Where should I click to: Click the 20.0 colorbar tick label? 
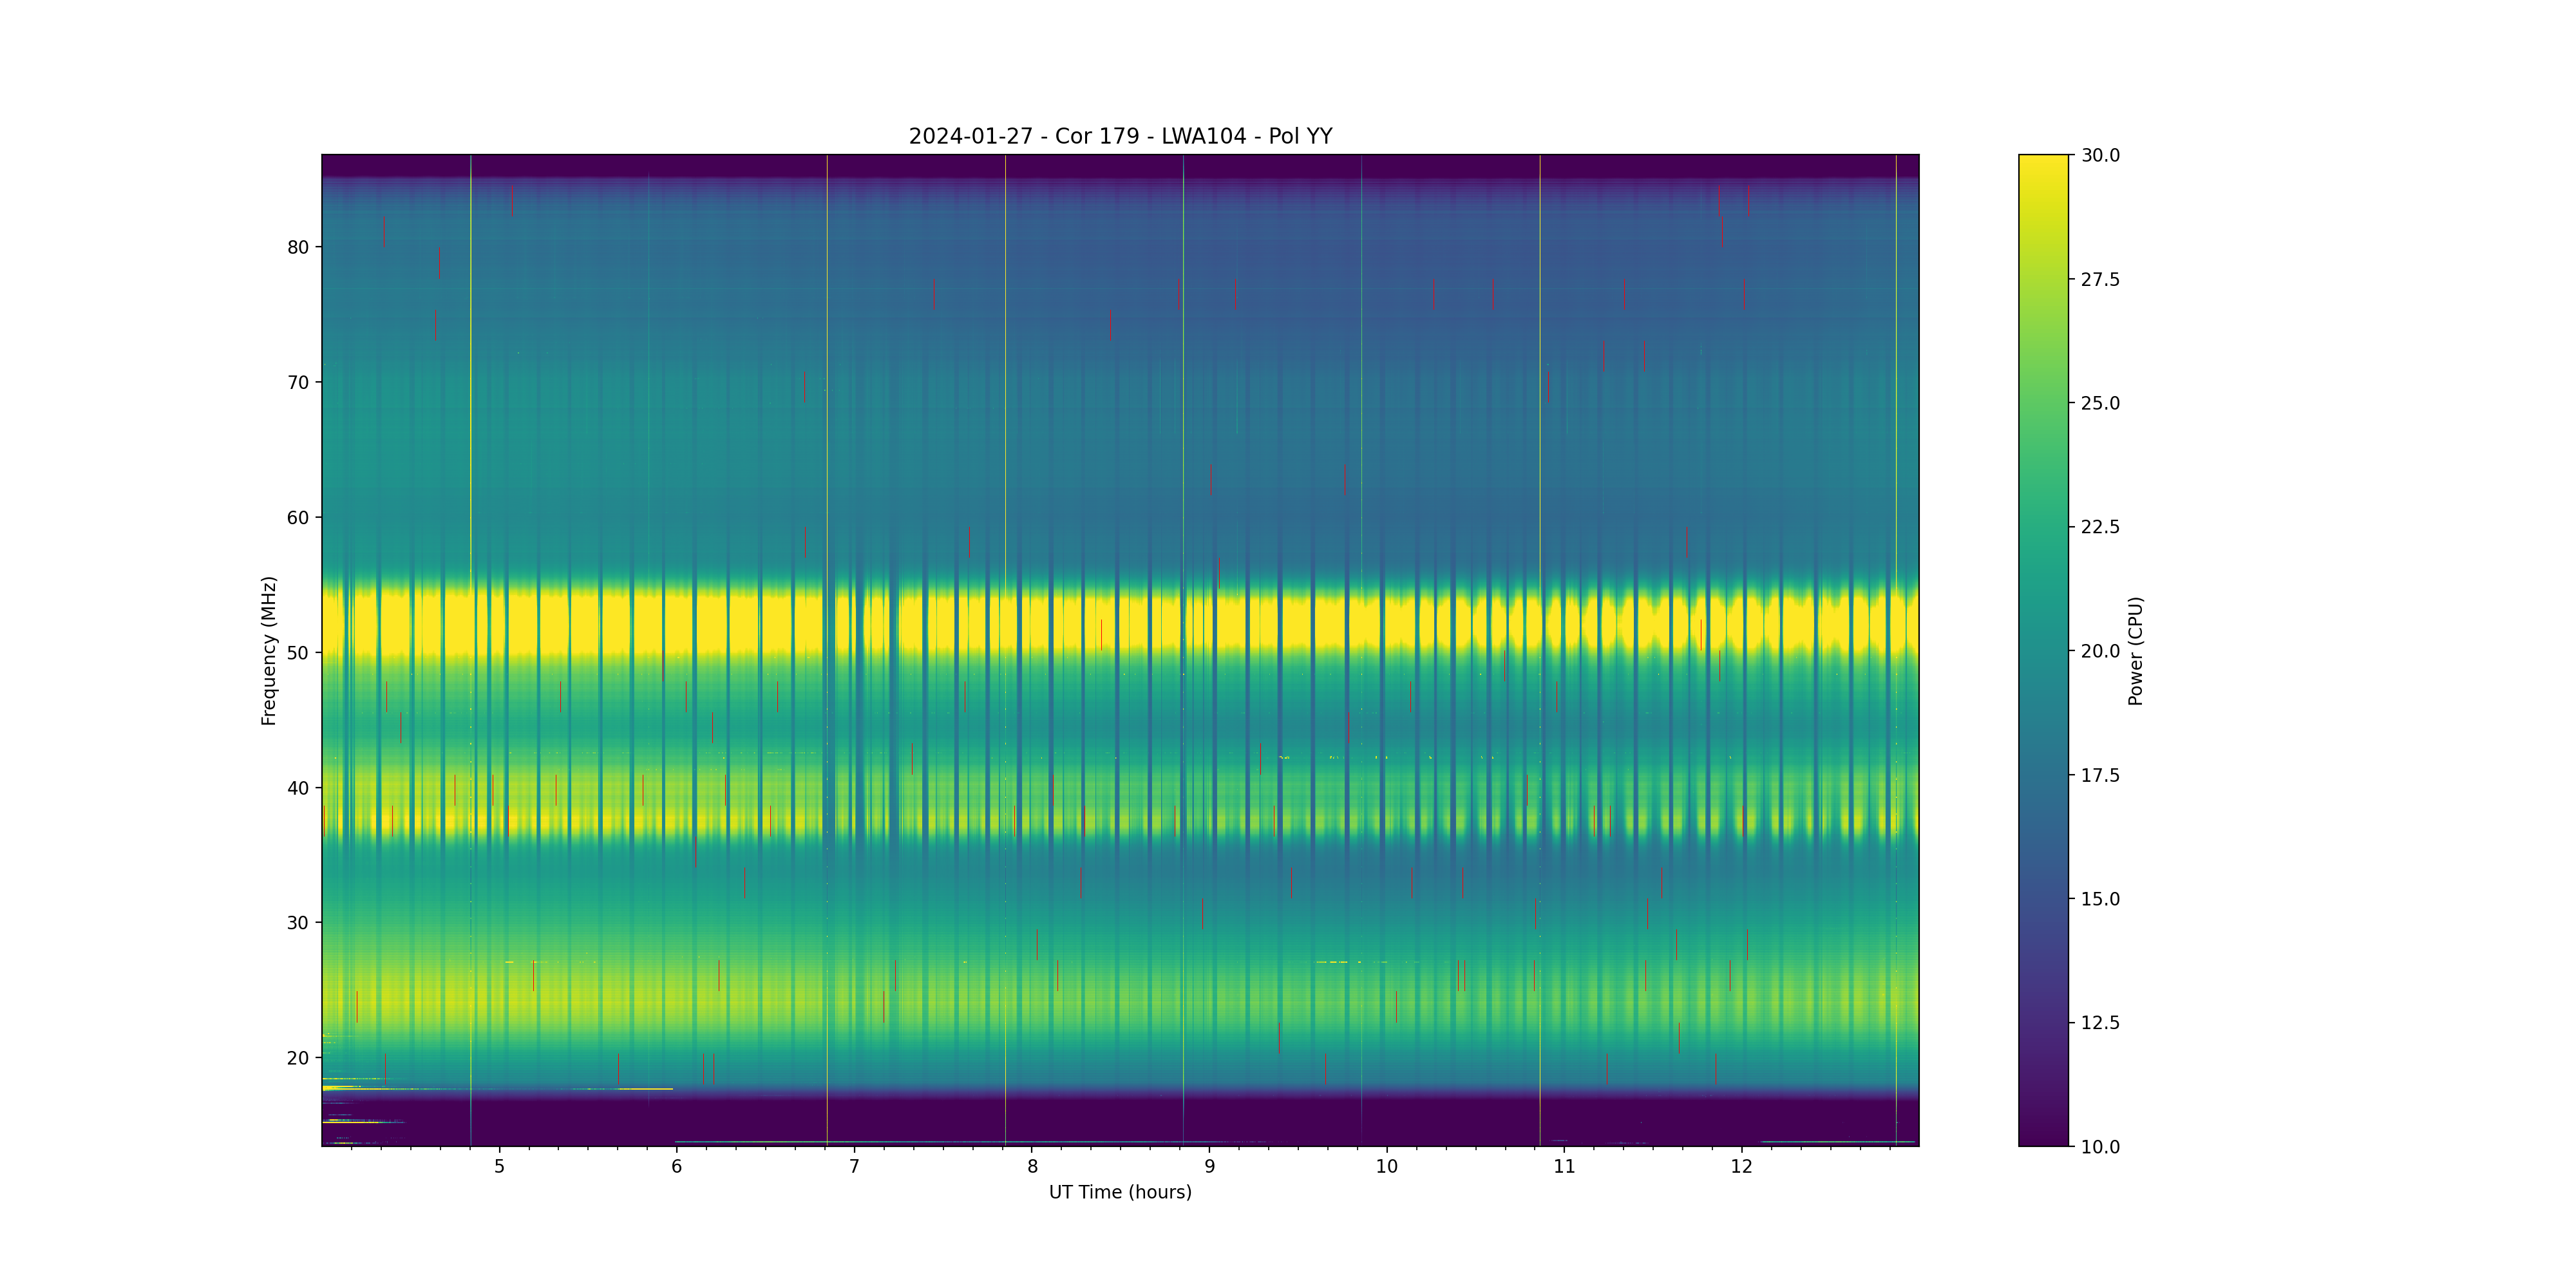(2100, 651)
